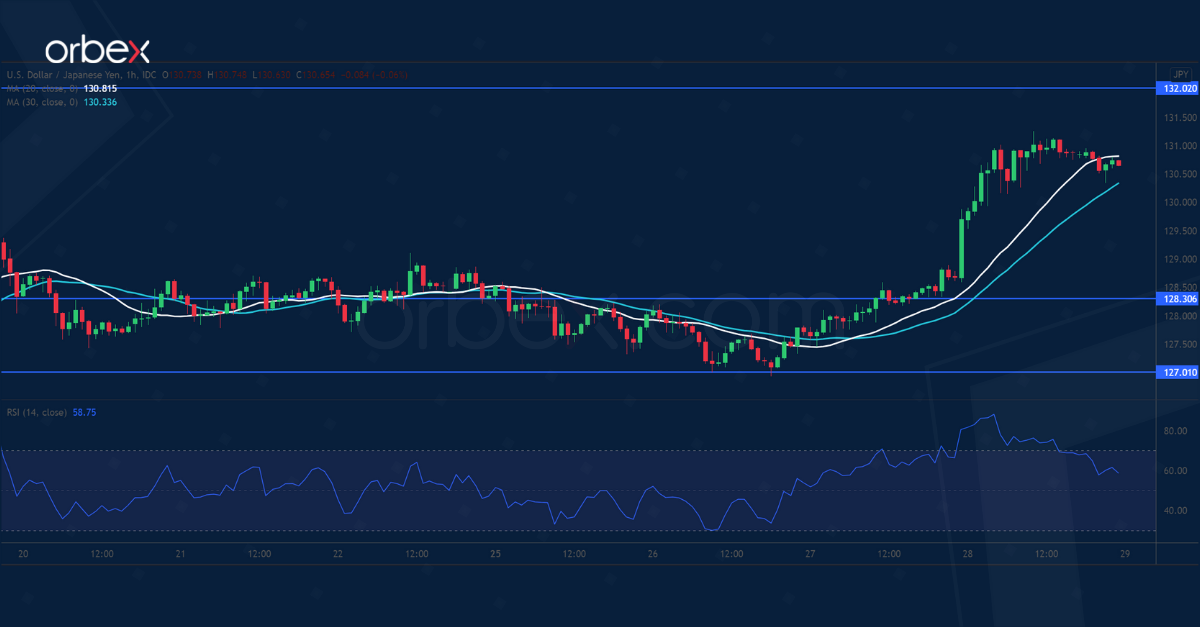Click the 1h timeframe label
The image size is (1200, 627).
tap(130, 74)
